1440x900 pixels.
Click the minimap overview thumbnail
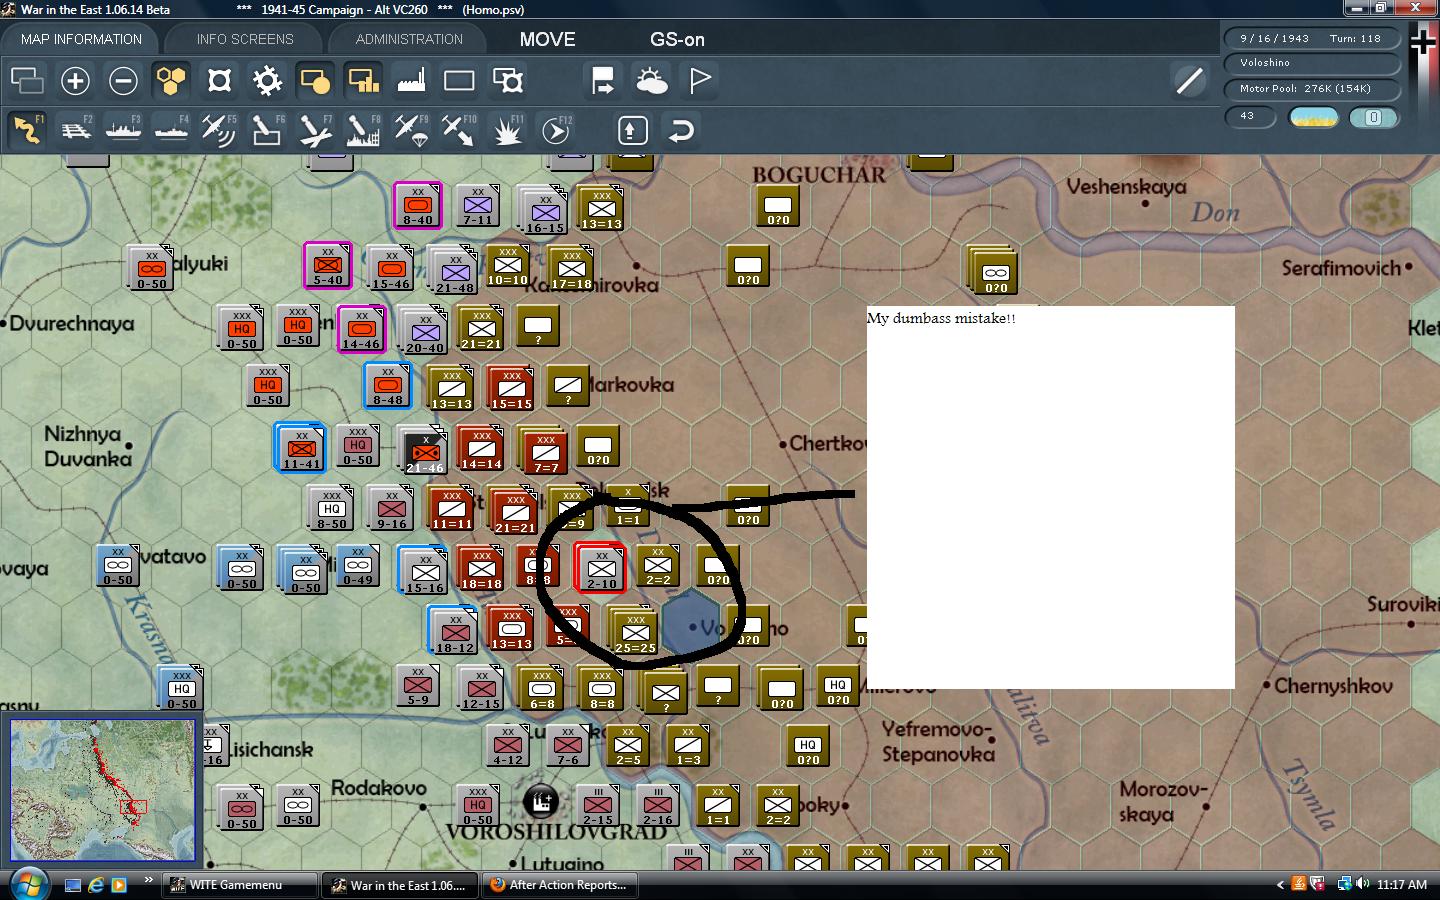103,790
